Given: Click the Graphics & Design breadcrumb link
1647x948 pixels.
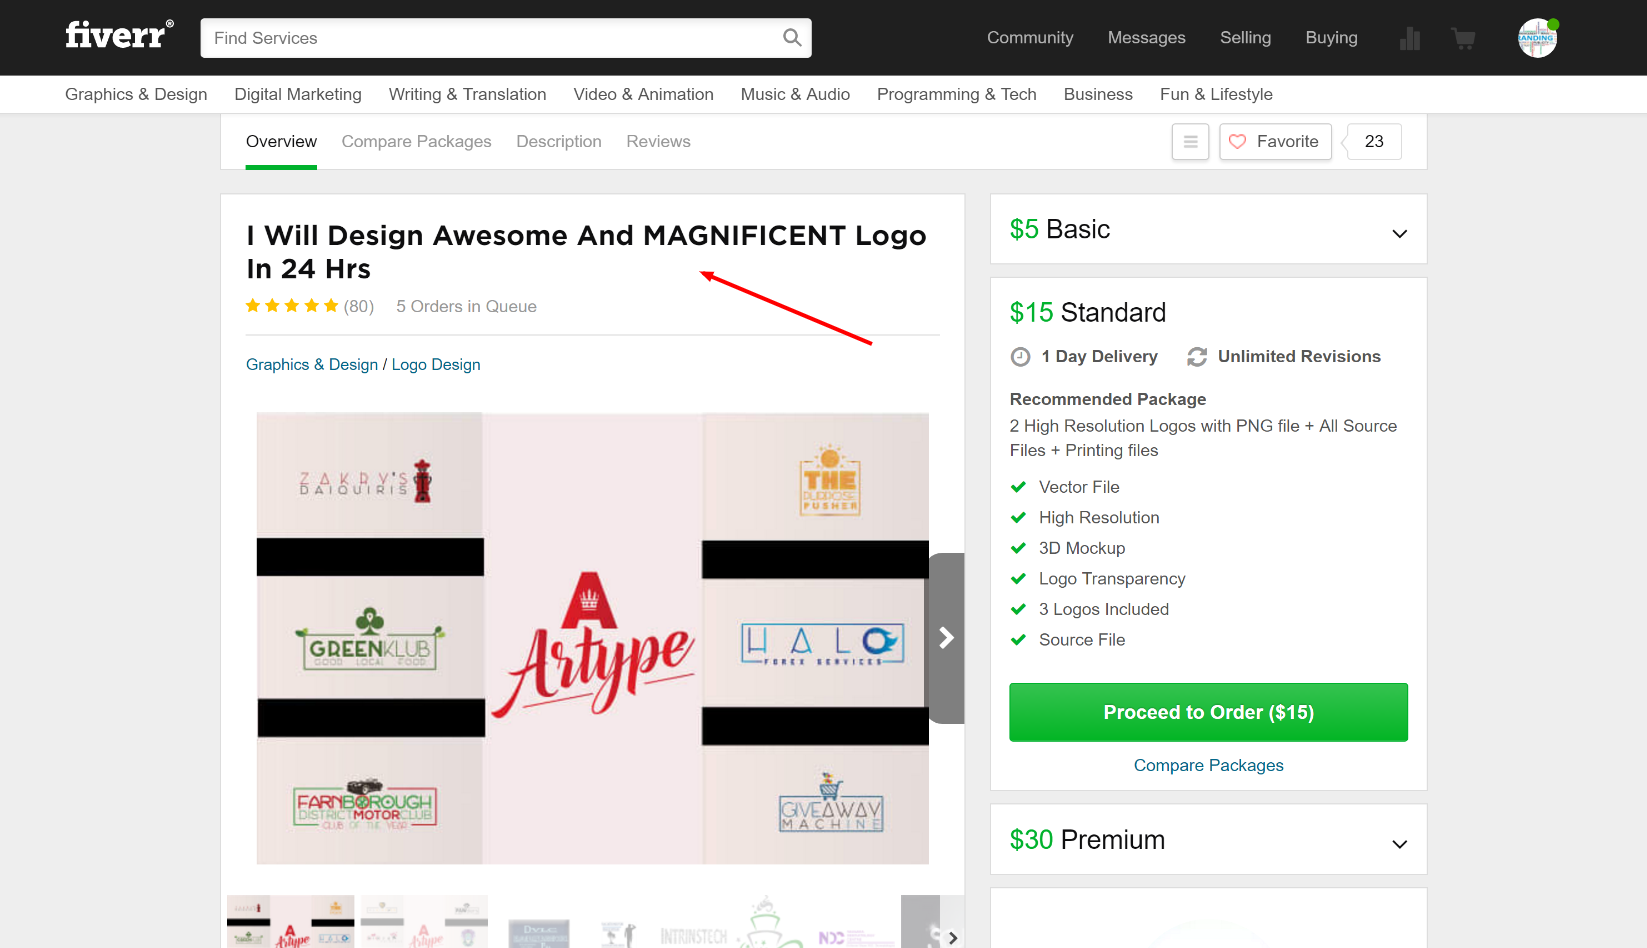Looking at the screenshot, I should click(312, 365).
